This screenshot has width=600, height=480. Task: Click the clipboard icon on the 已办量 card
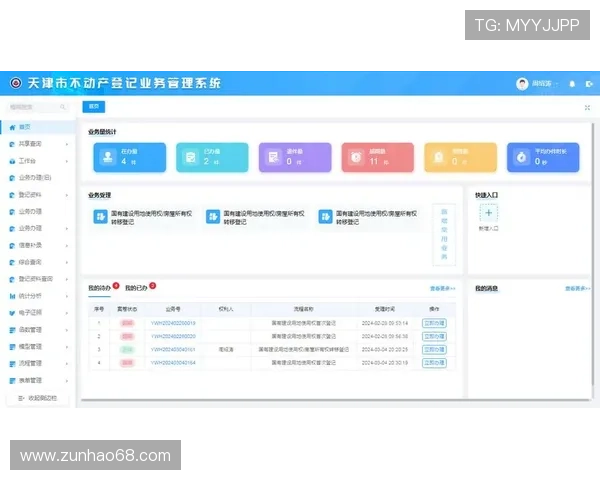pos(191,157)
